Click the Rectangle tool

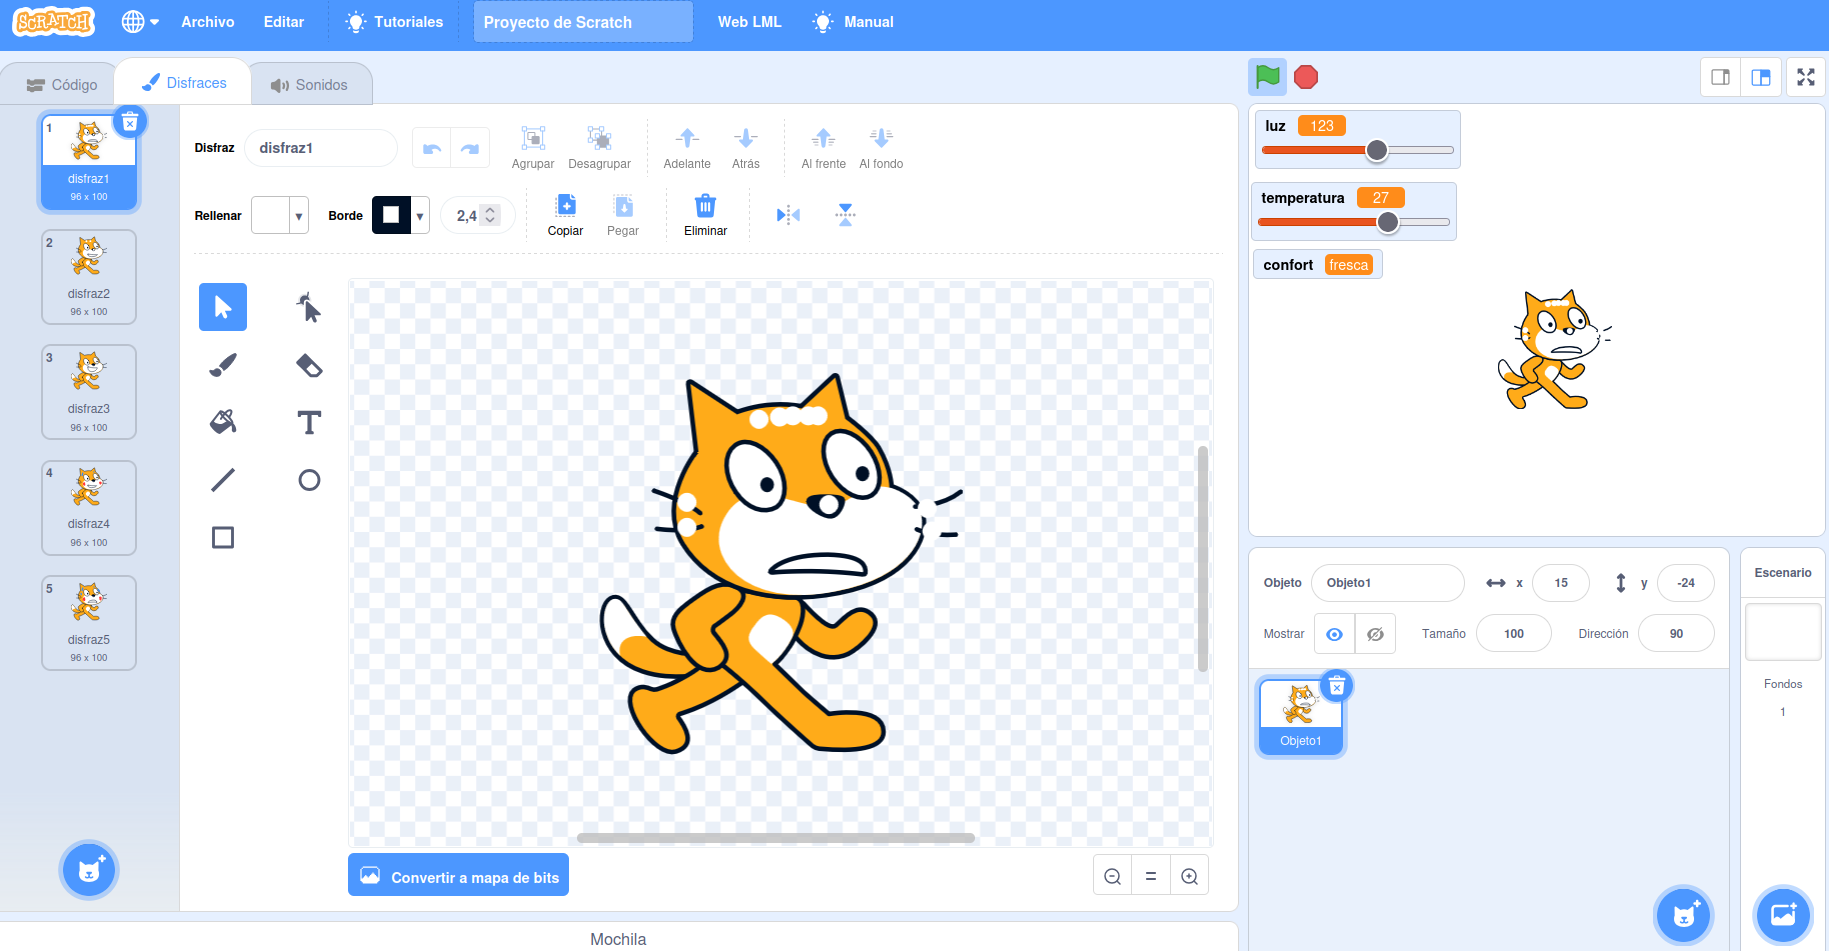[x=223, y=538]
